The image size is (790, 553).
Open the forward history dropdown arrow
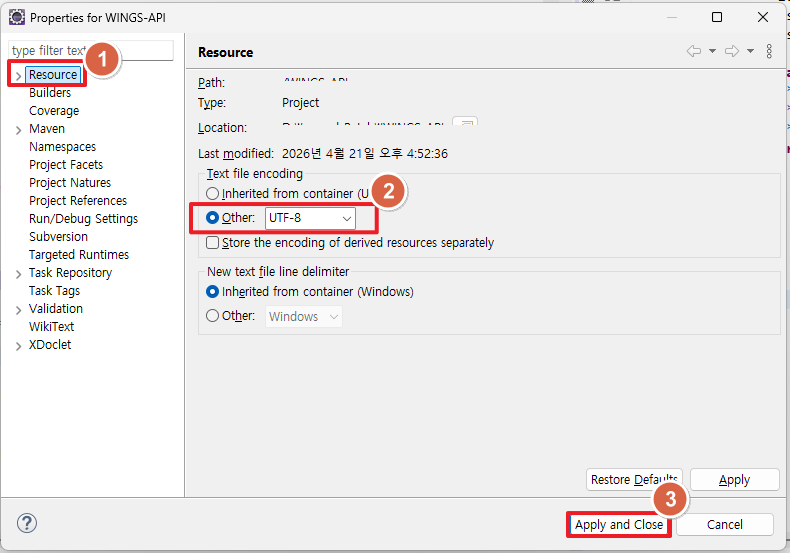click(750, 52)
